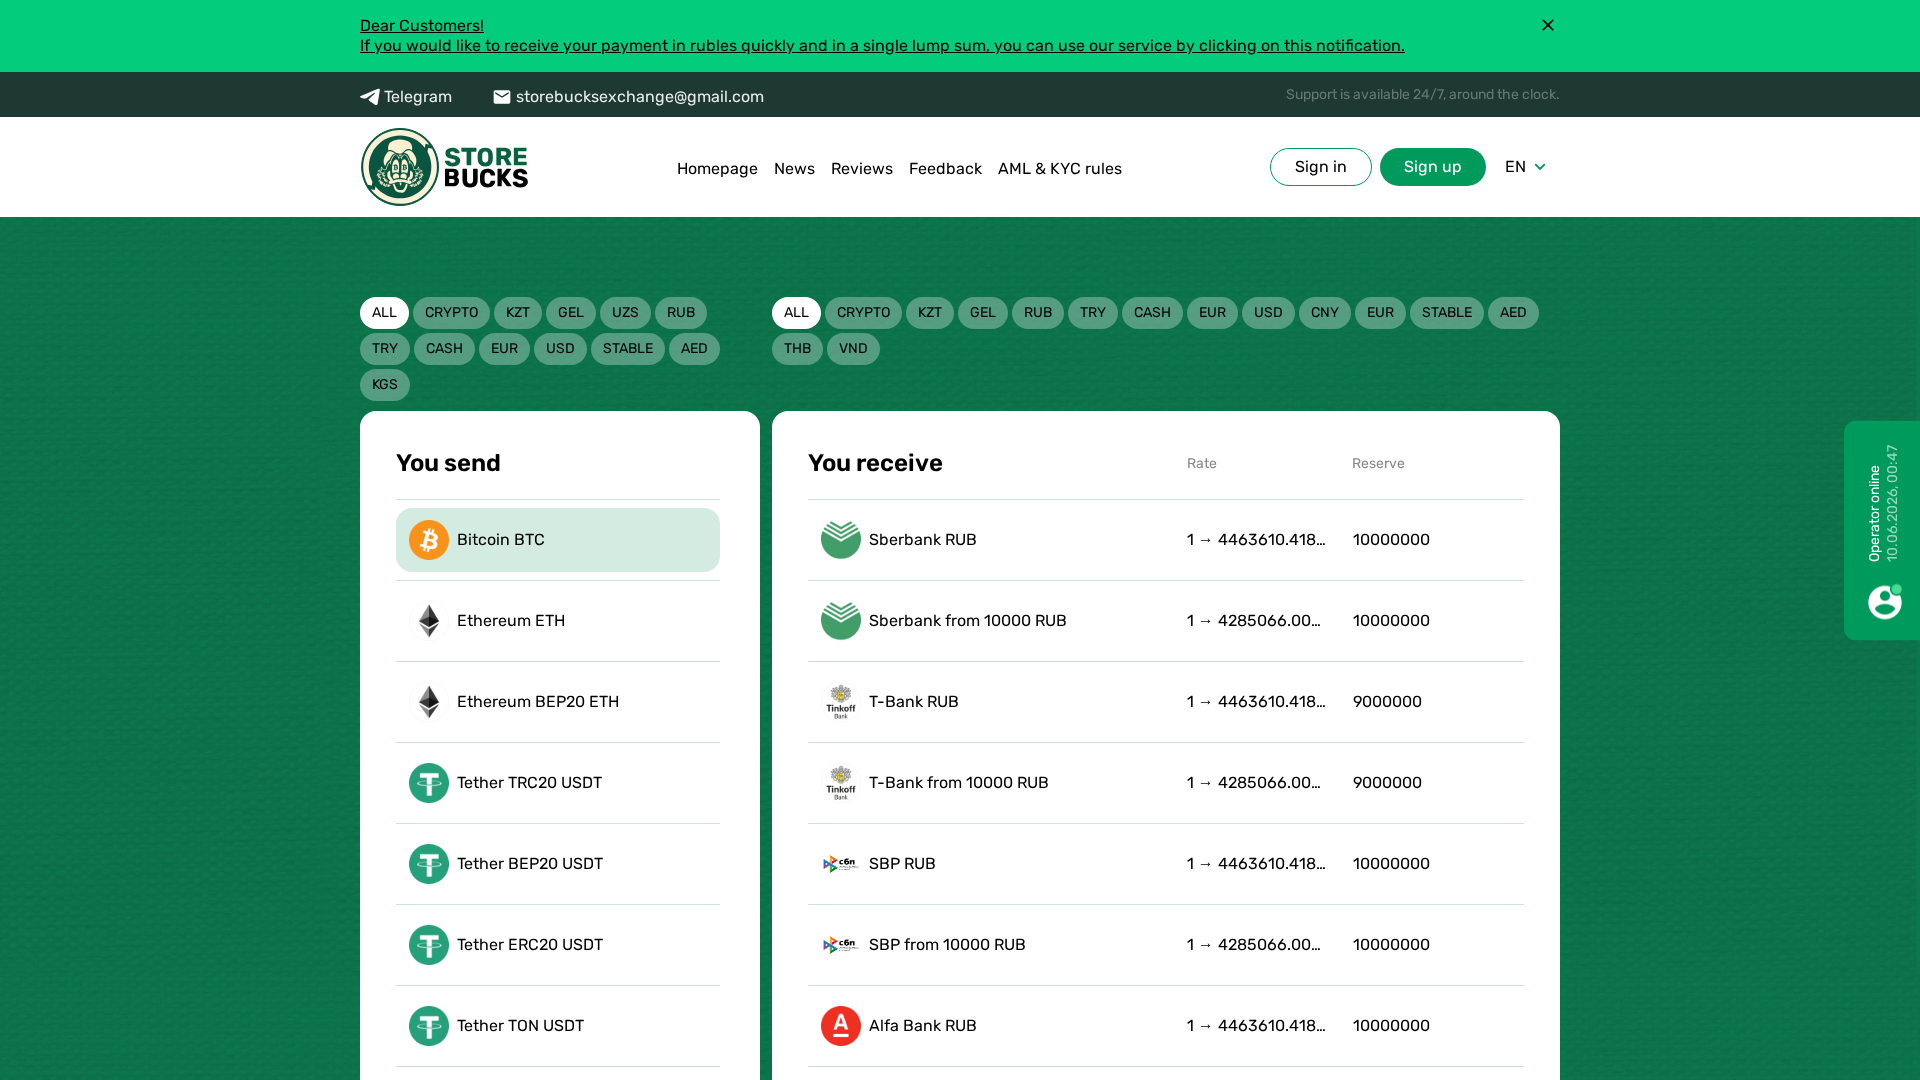Filter receive currencies by VND
This screenshot has height=1080, width=1920.
853,349
